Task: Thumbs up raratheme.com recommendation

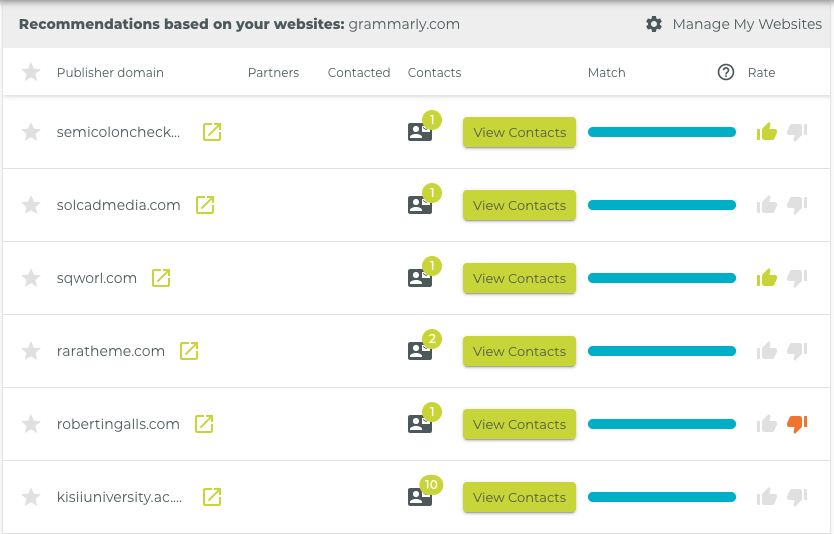Action: tap(766, 351)
